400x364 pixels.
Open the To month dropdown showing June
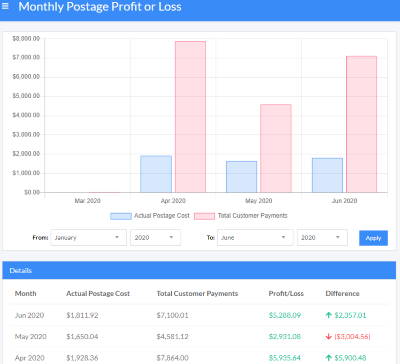[255, 238]
